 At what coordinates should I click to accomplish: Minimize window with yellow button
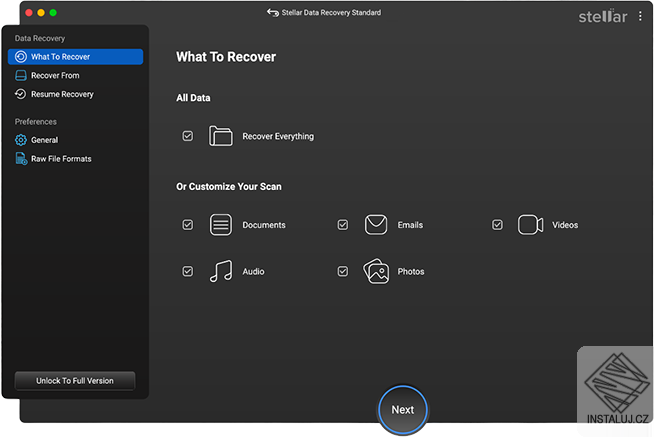pos(41,13)
